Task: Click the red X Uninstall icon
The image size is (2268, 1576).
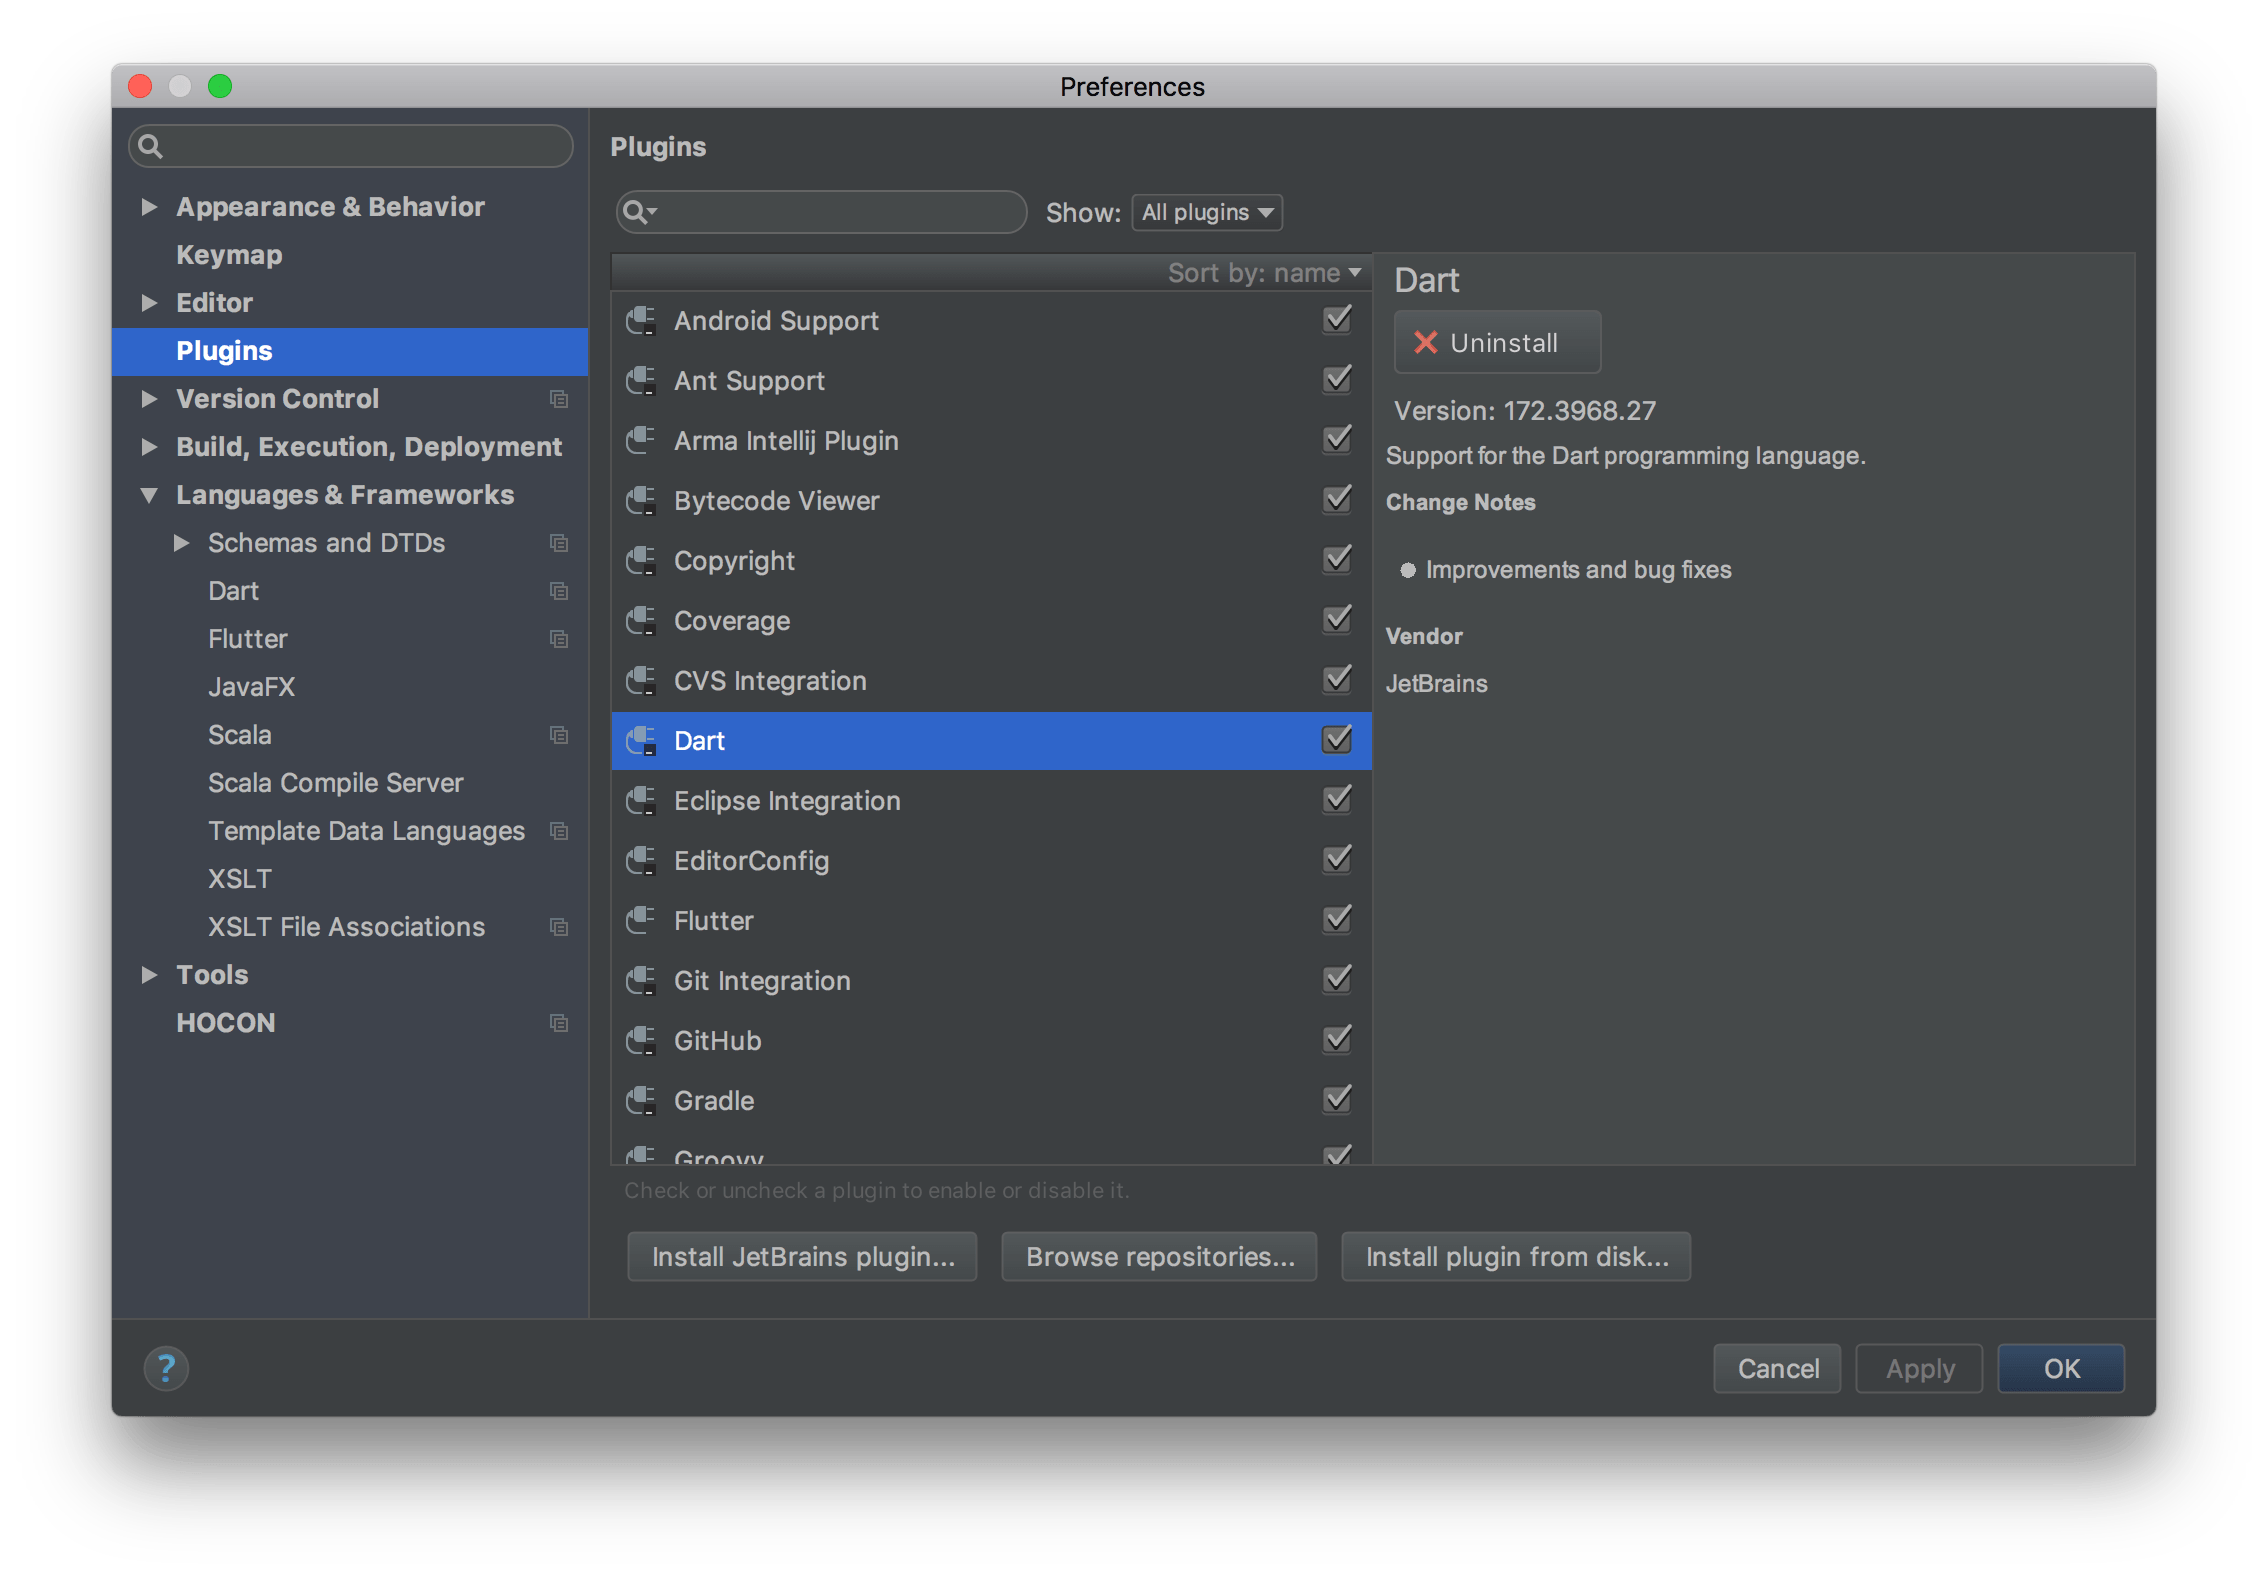Action: 1425,343
